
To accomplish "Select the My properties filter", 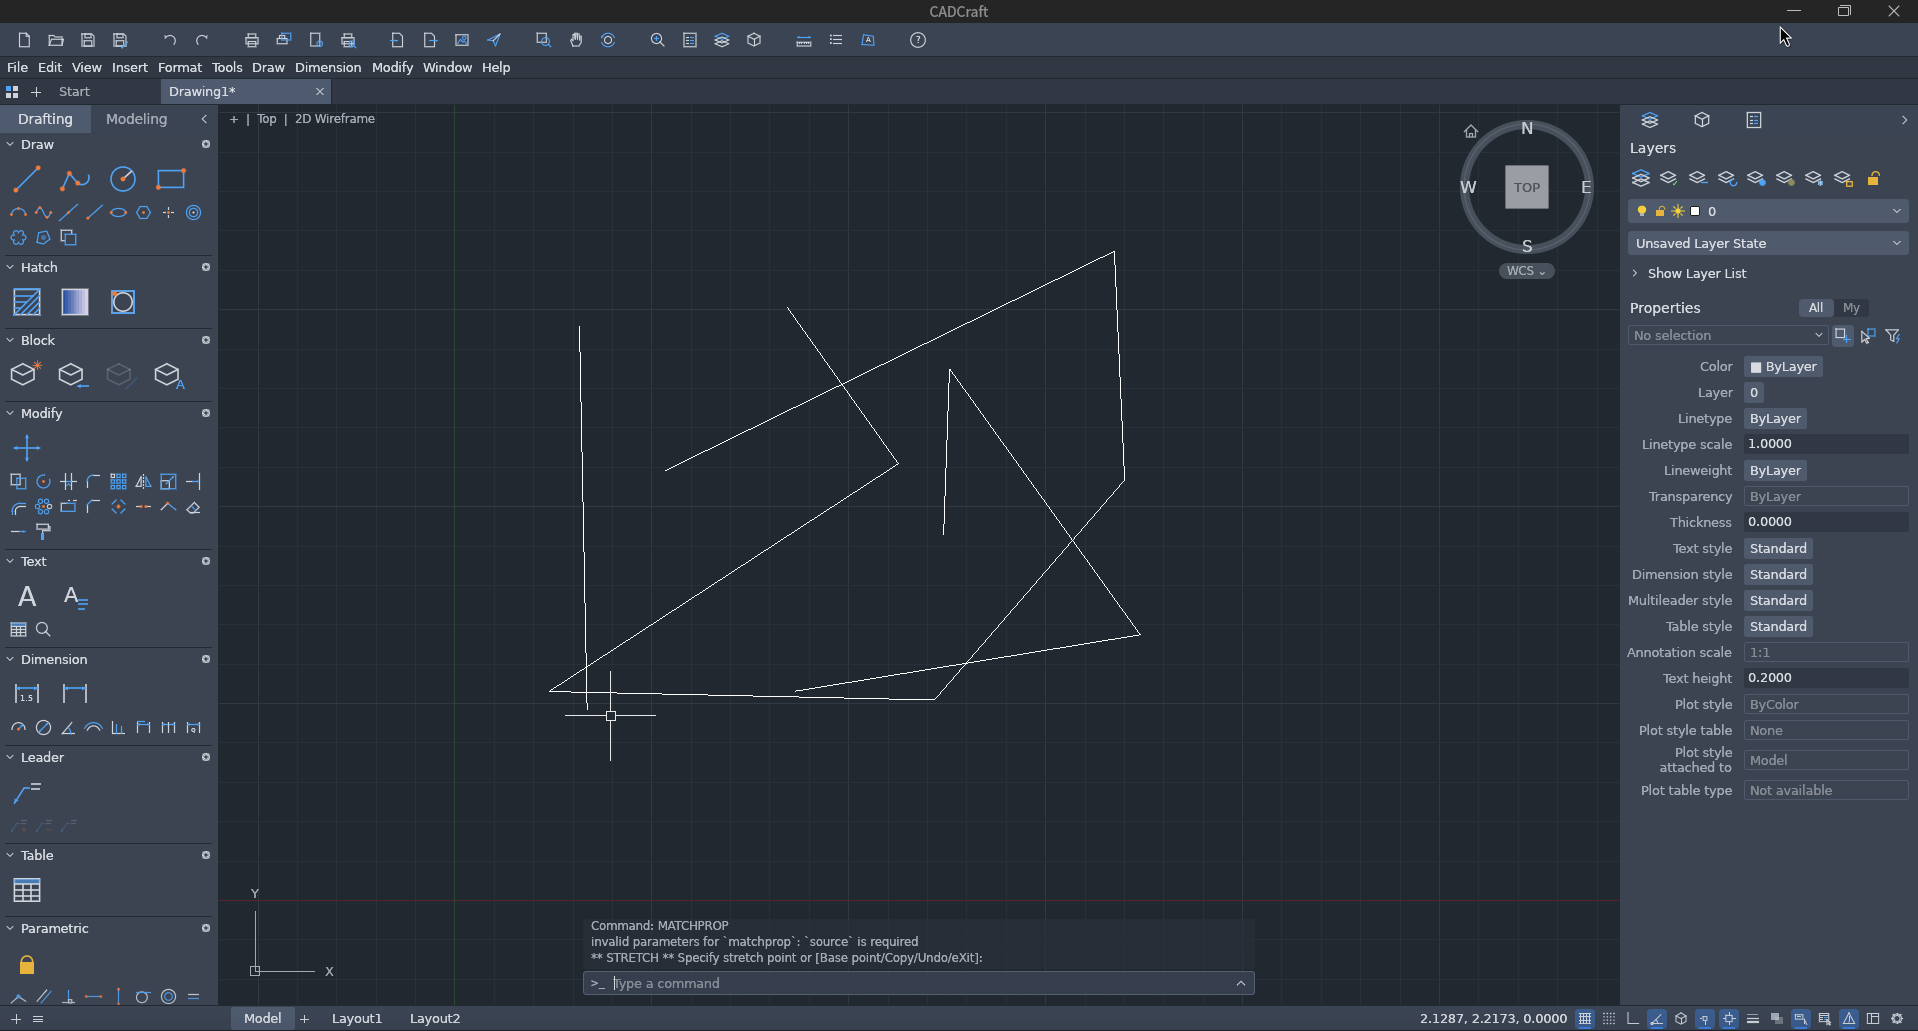I will [x=1851, y=308].
